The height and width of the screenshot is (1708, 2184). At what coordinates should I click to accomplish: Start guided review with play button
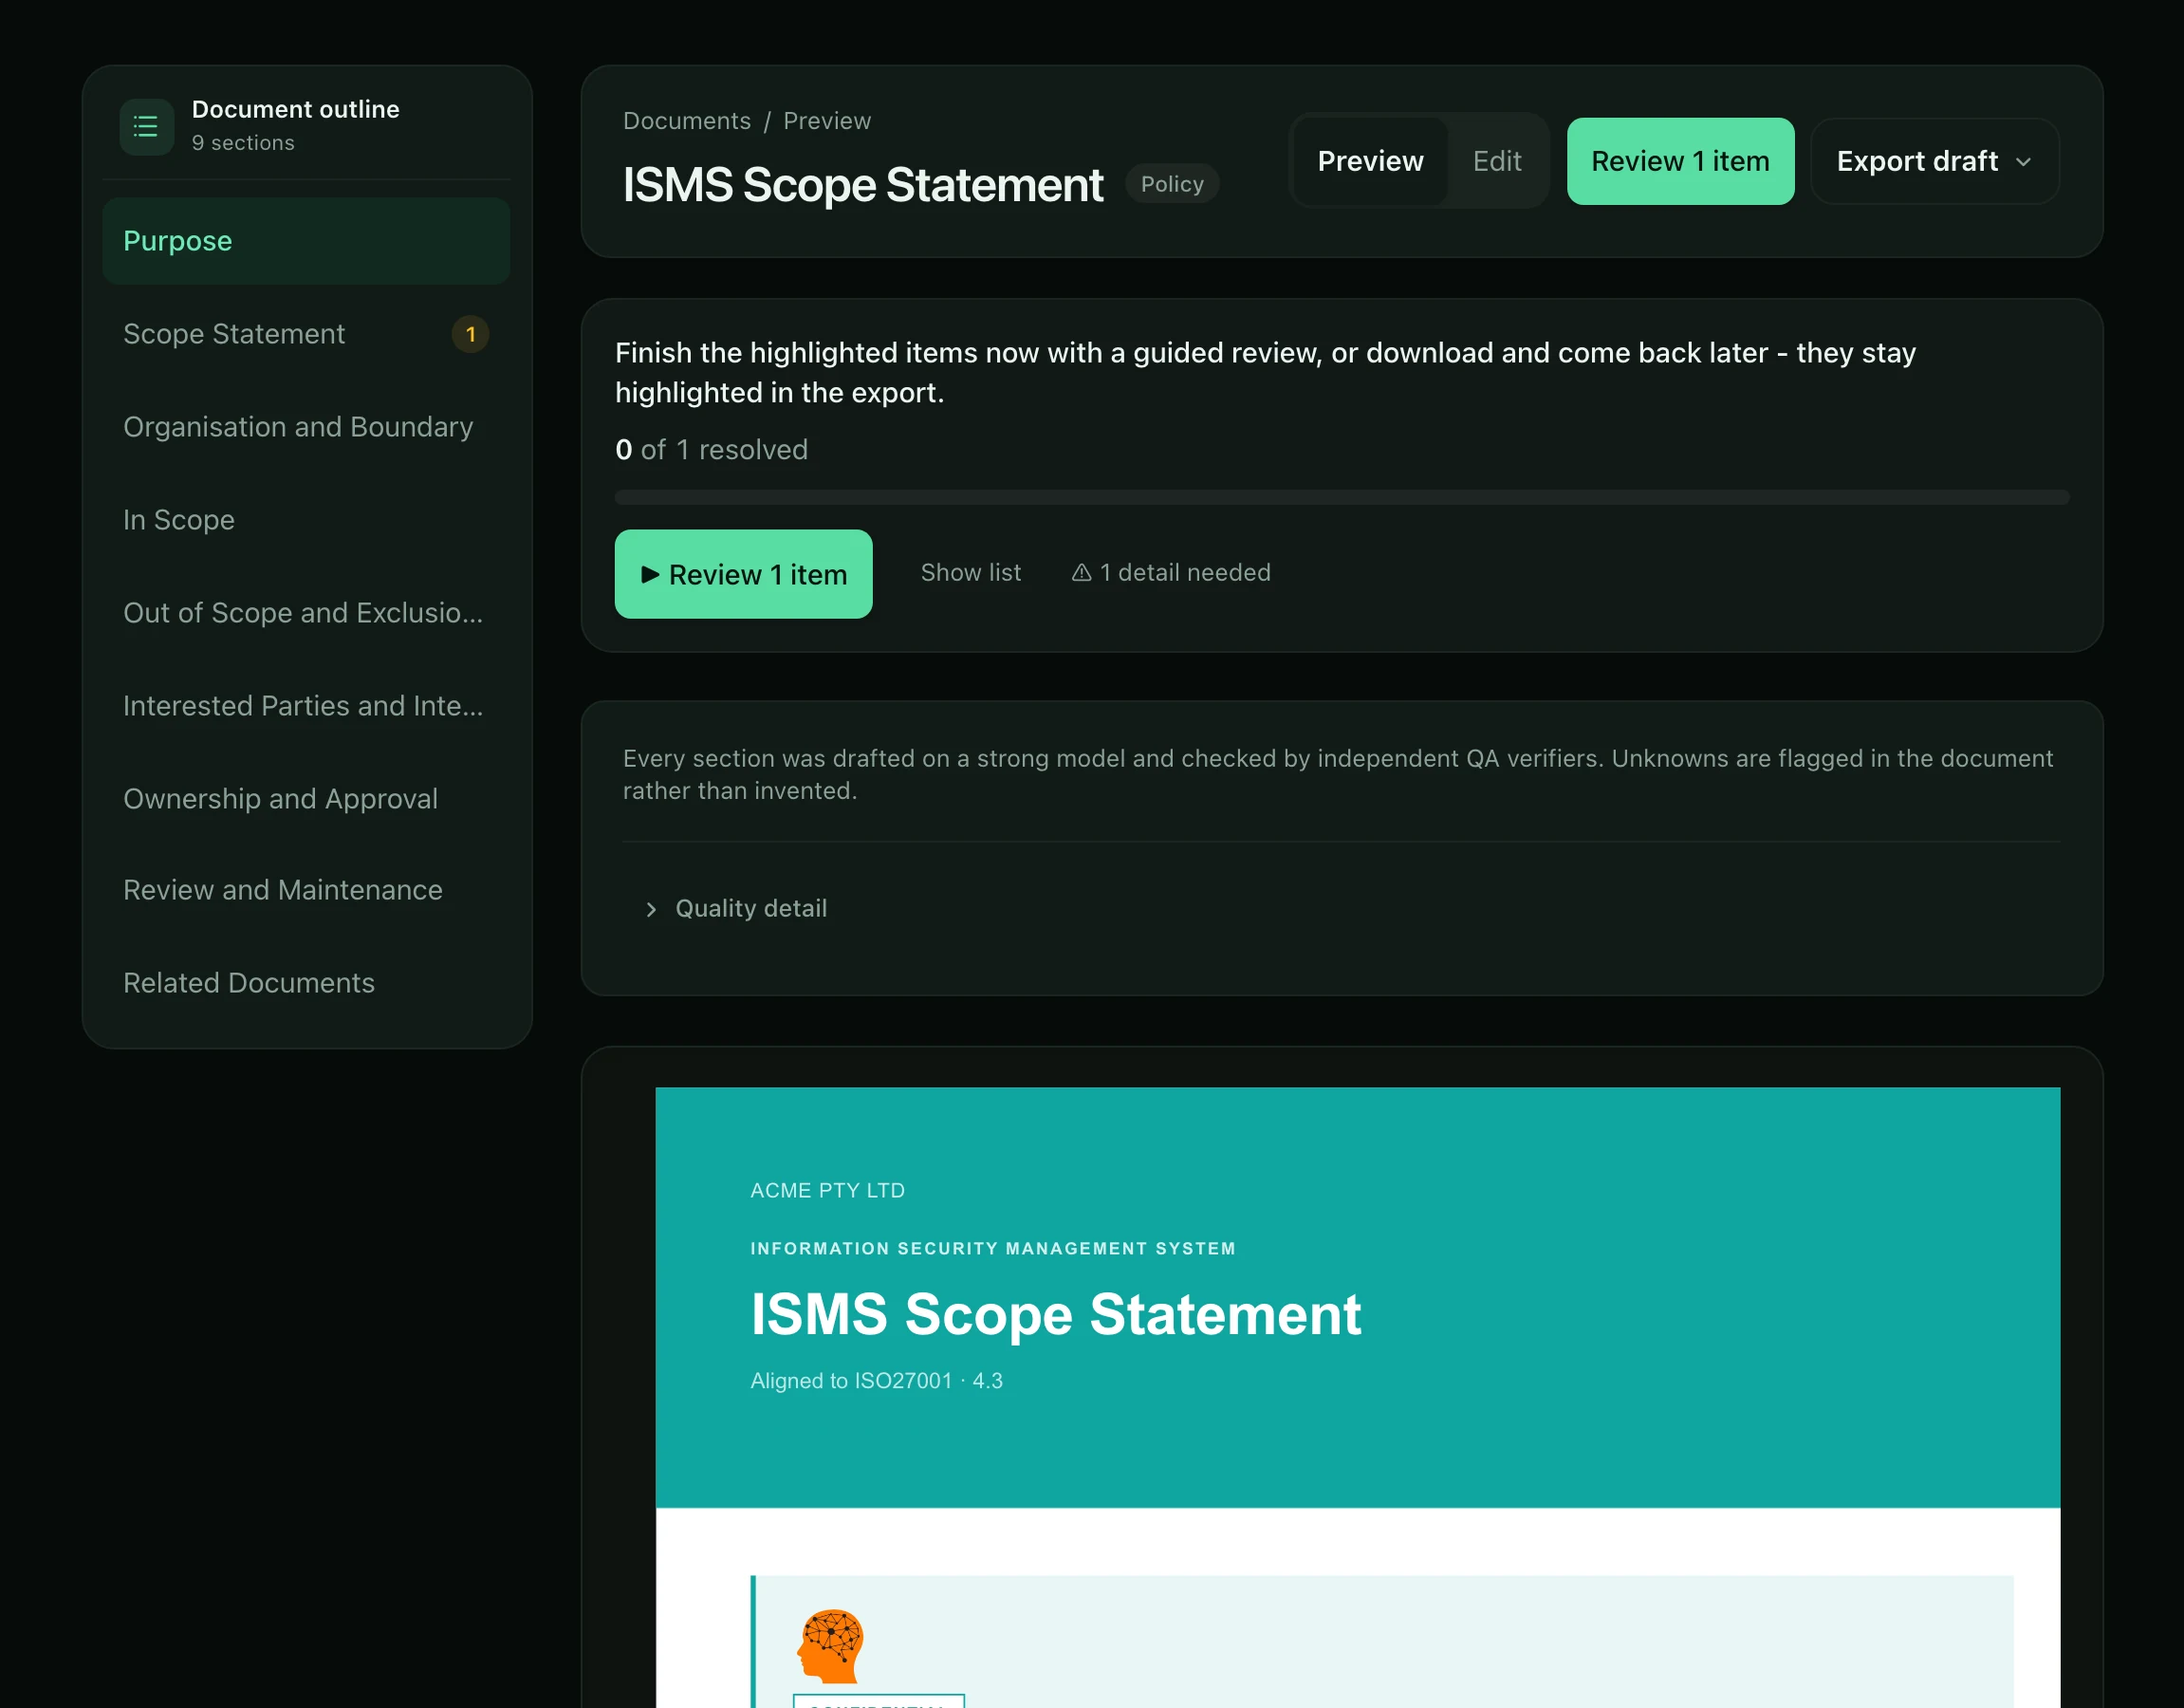(743, 574)
